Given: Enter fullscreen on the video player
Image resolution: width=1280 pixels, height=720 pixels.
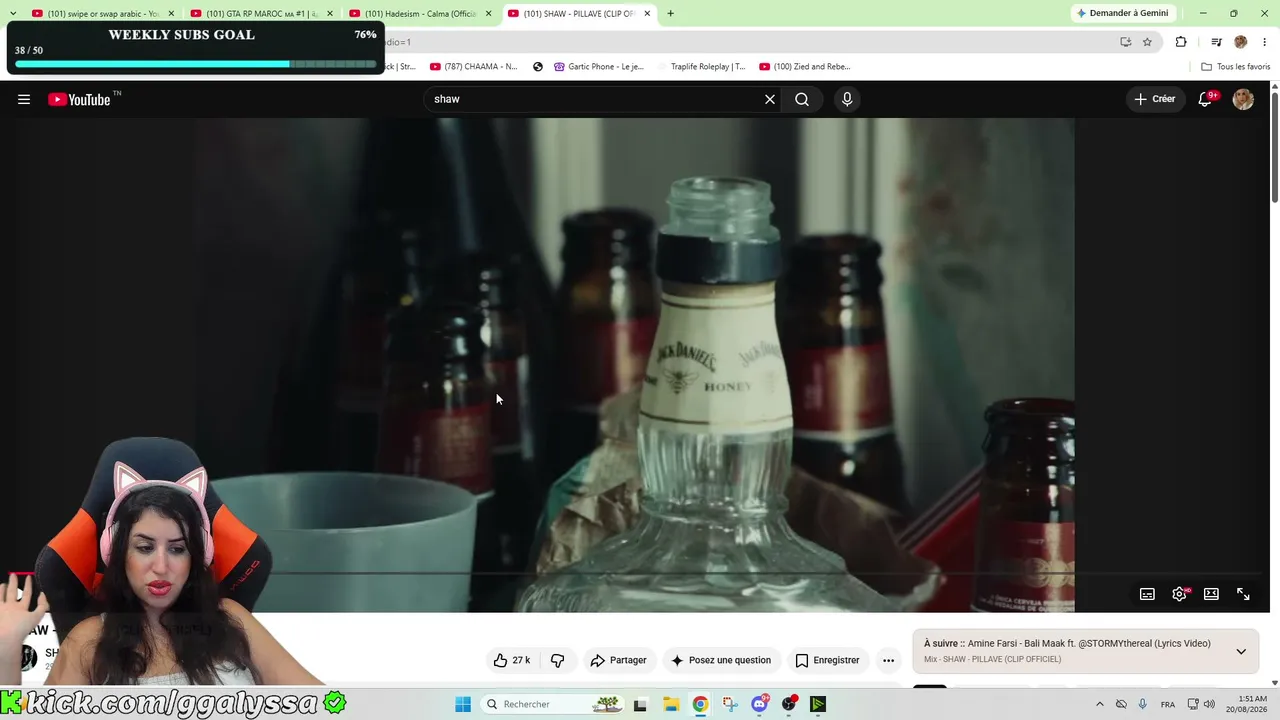Looking at the screenshot, I should click(x=1243, y=594).
